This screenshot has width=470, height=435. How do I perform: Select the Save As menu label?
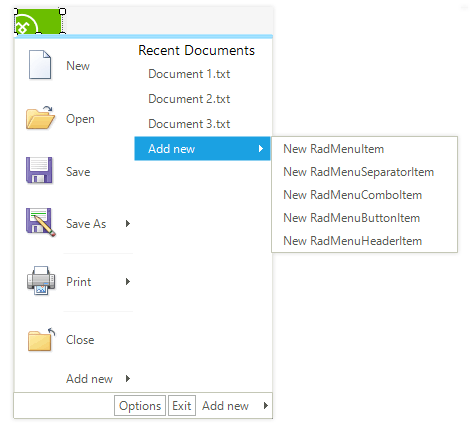pyautogui.click(x=86, y=224)
